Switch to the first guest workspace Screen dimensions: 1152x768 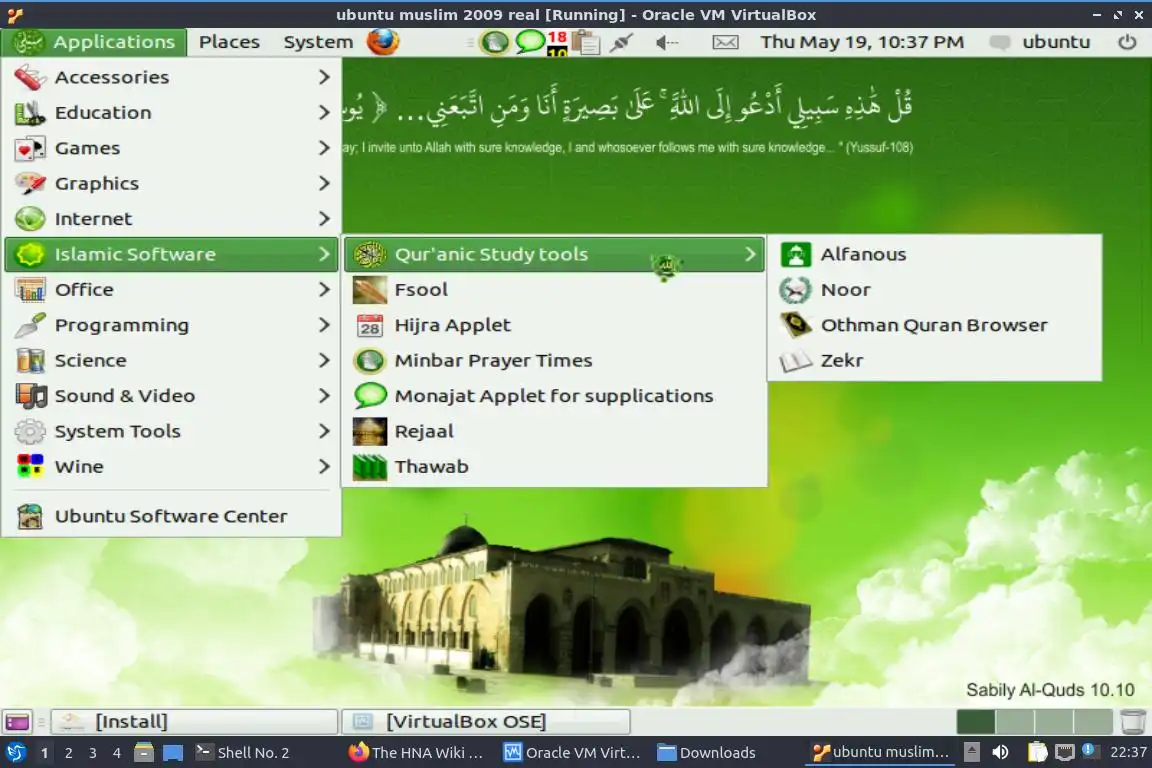click(x=976, y=722)
